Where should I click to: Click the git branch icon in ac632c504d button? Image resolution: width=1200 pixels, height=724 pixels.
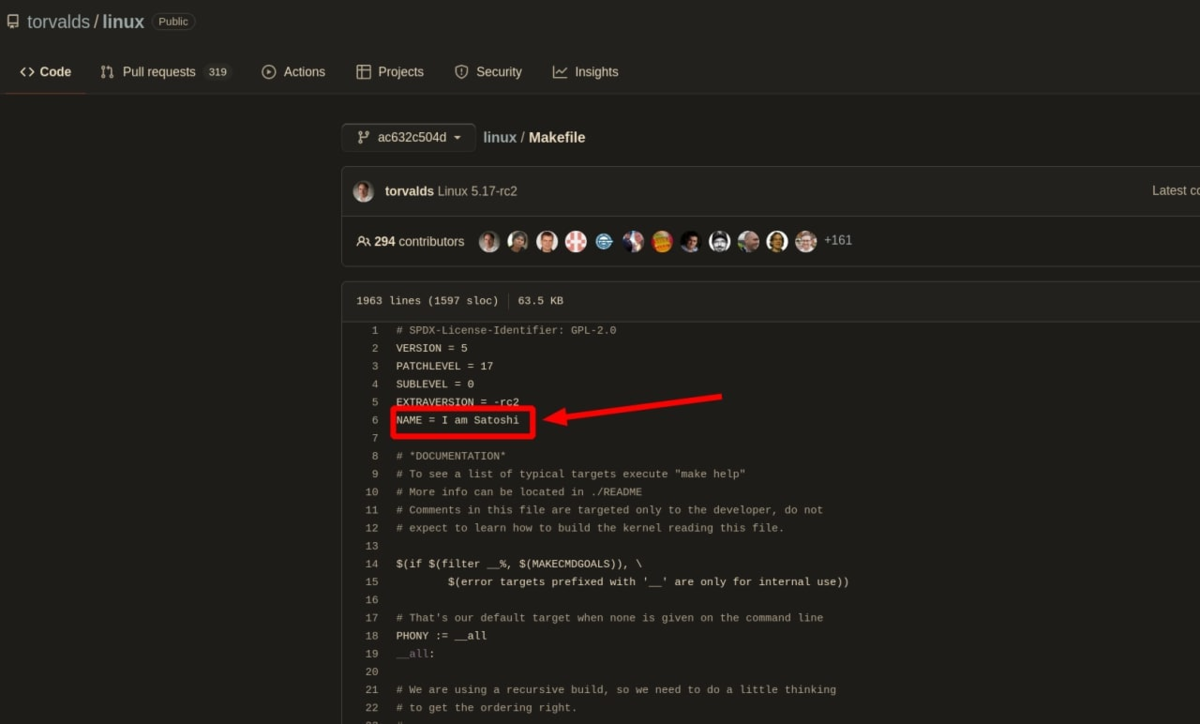(x=363, y=138)
